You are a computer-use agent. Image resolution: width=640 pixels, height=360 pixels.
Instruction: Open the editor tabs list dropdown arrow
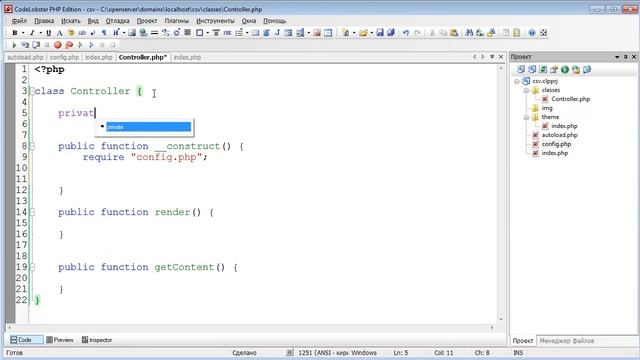(492, 57)
